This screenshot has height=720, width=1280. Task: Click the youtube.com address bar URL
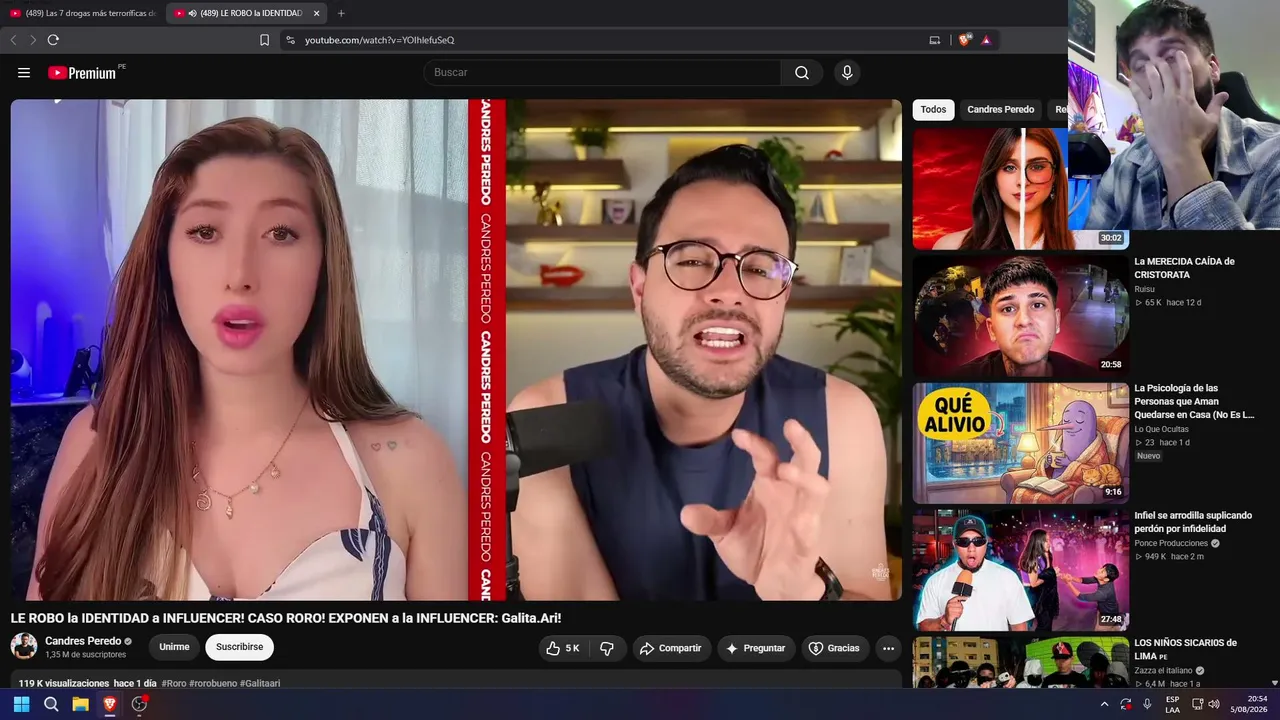click(x=379, y=40)
